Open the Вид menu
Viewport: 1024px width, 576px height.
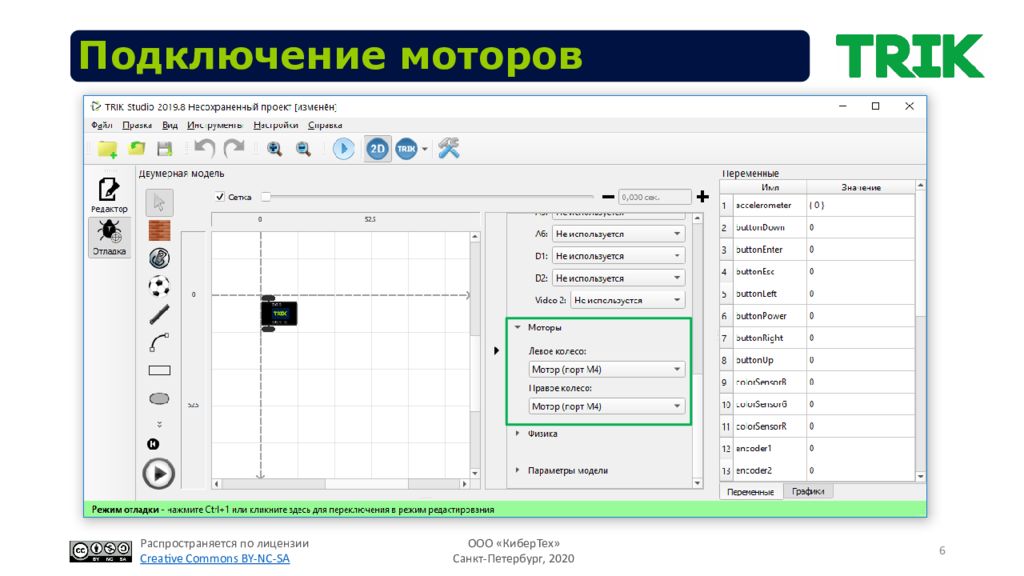coord(170,125)
